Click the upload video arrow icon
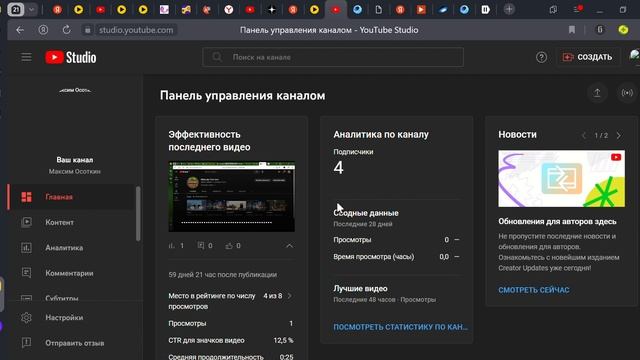This screenshot has width=640, height=360. click(597, 93)
